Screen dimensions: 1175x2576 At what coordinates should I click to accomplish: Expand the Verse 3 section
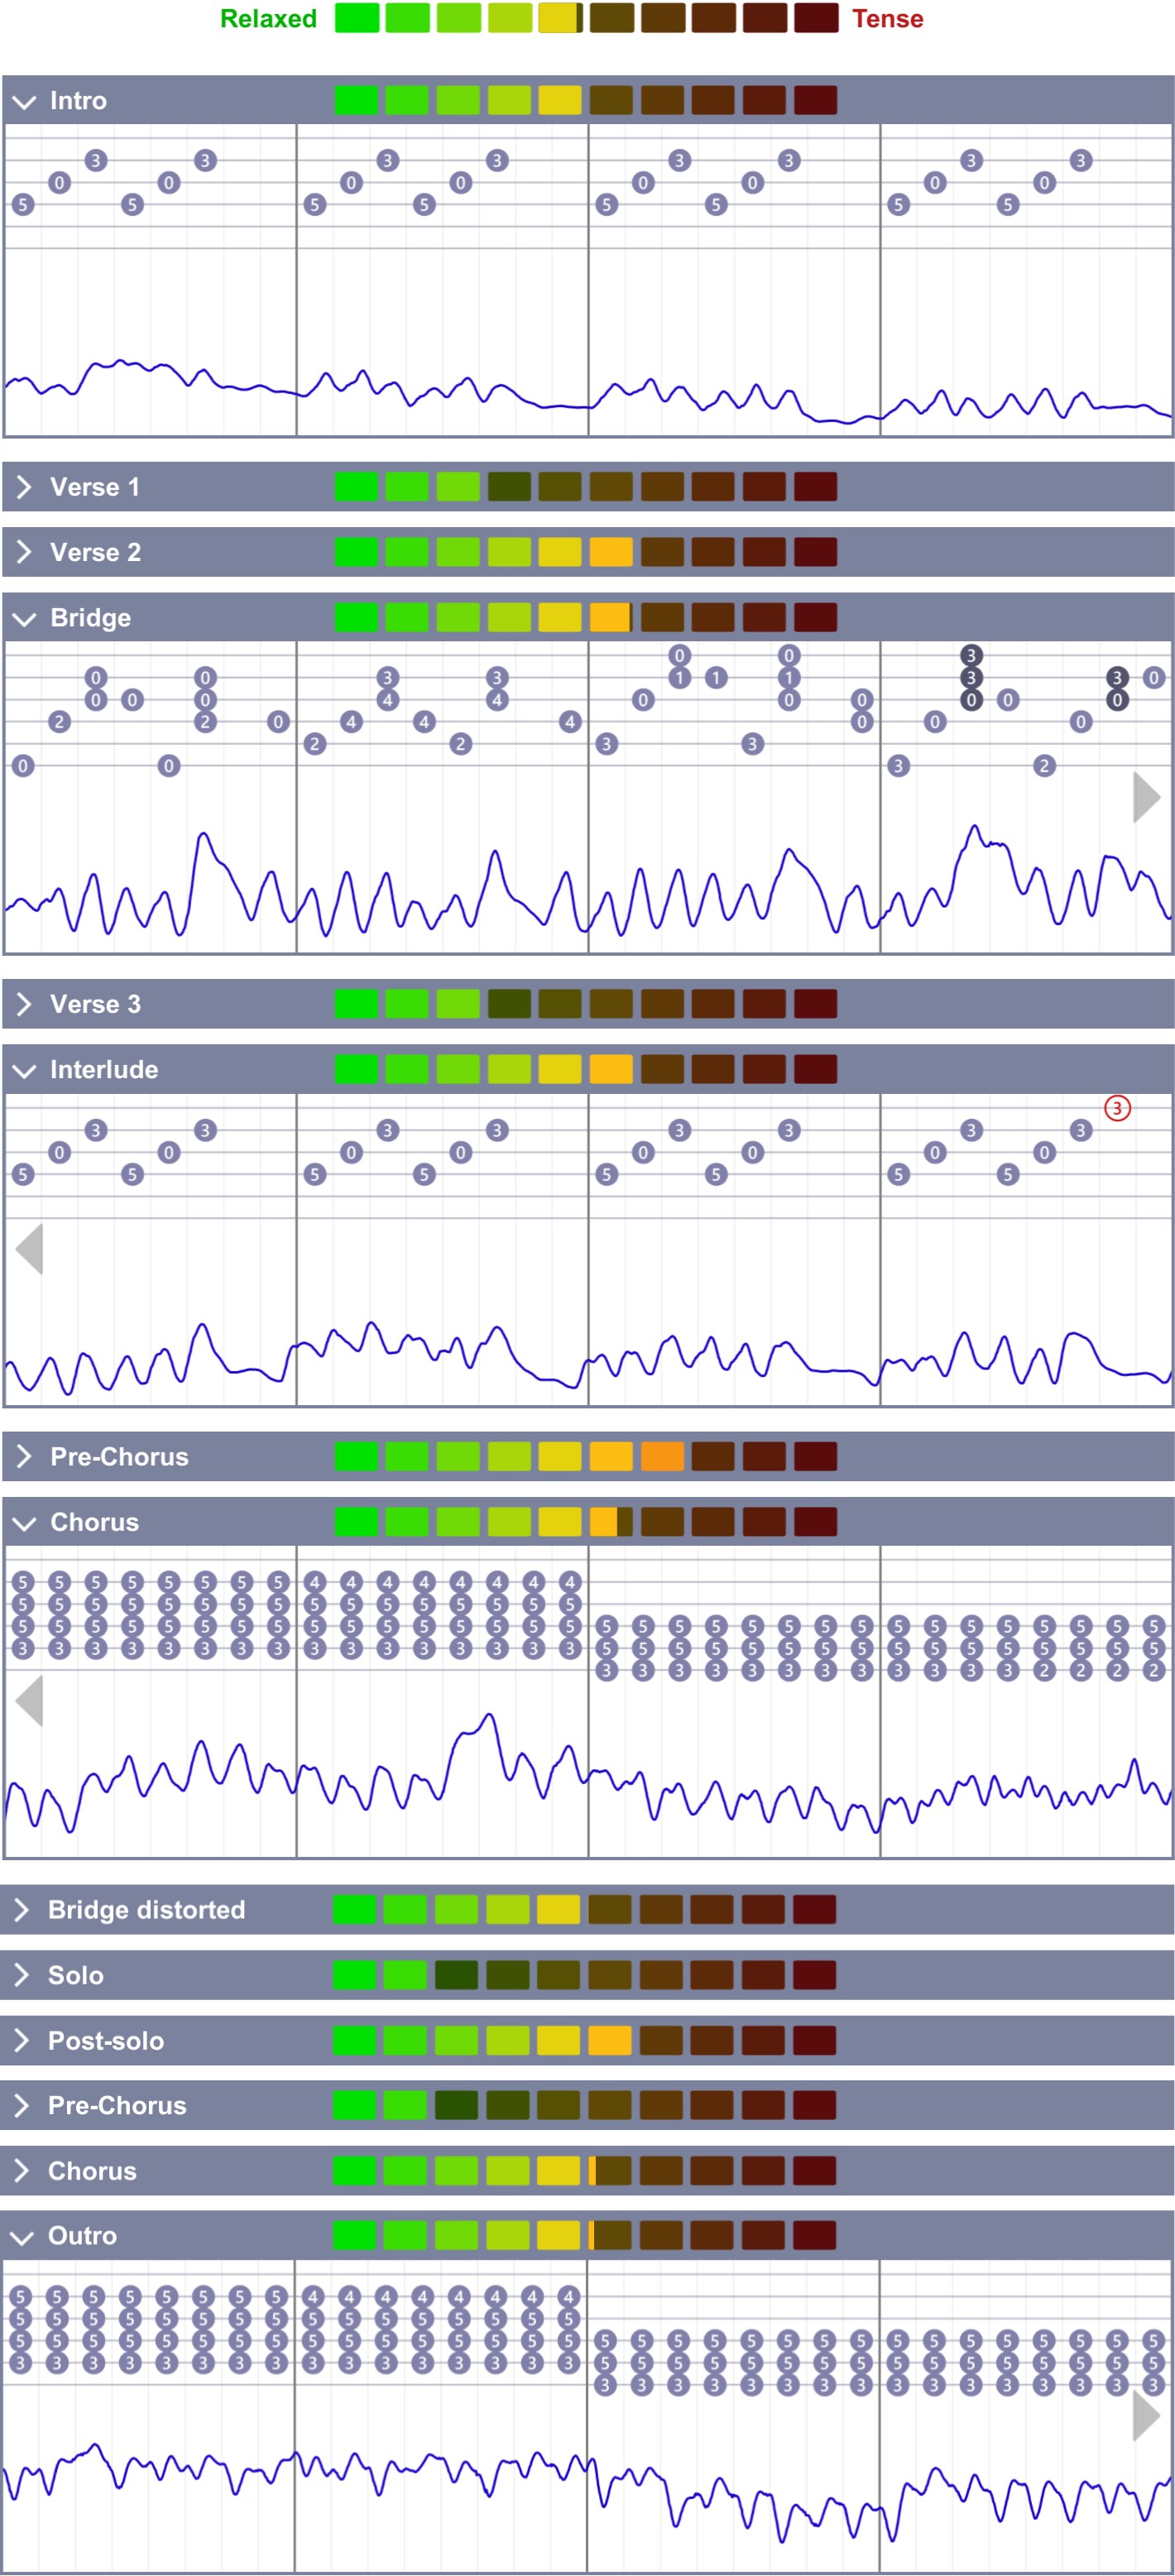(24, 1004)
